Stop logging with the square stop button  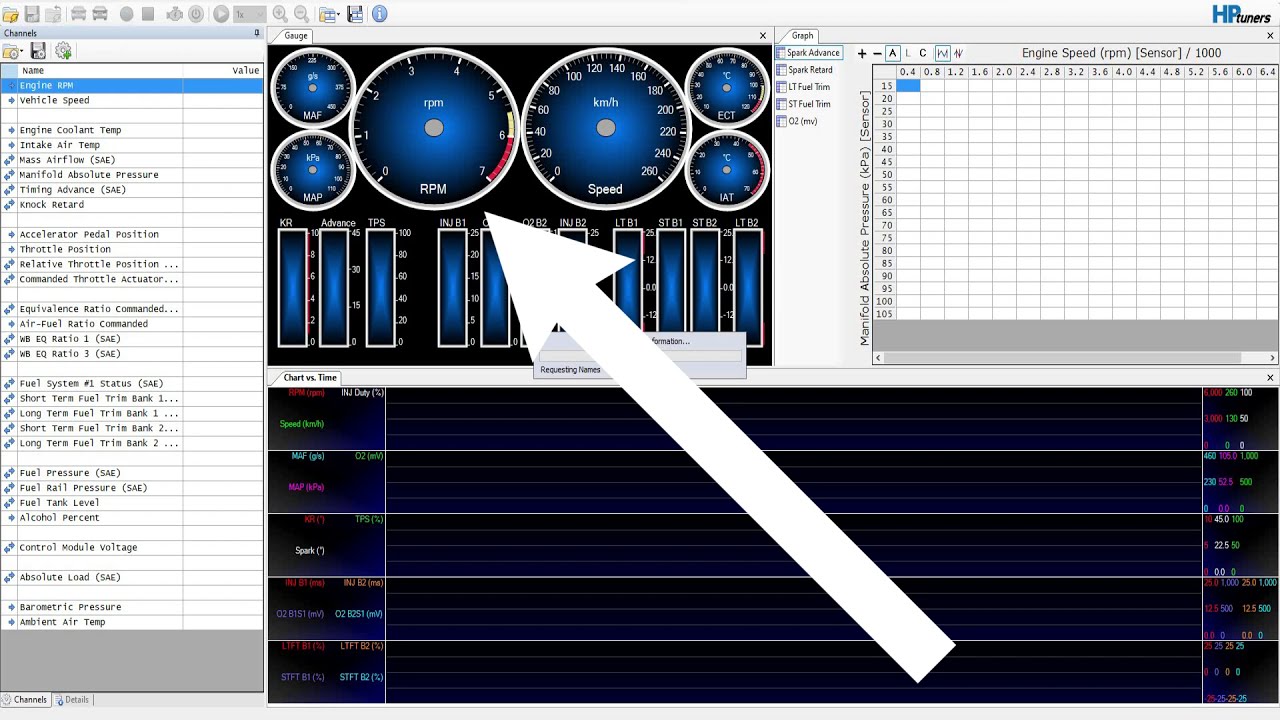(148, 14)
